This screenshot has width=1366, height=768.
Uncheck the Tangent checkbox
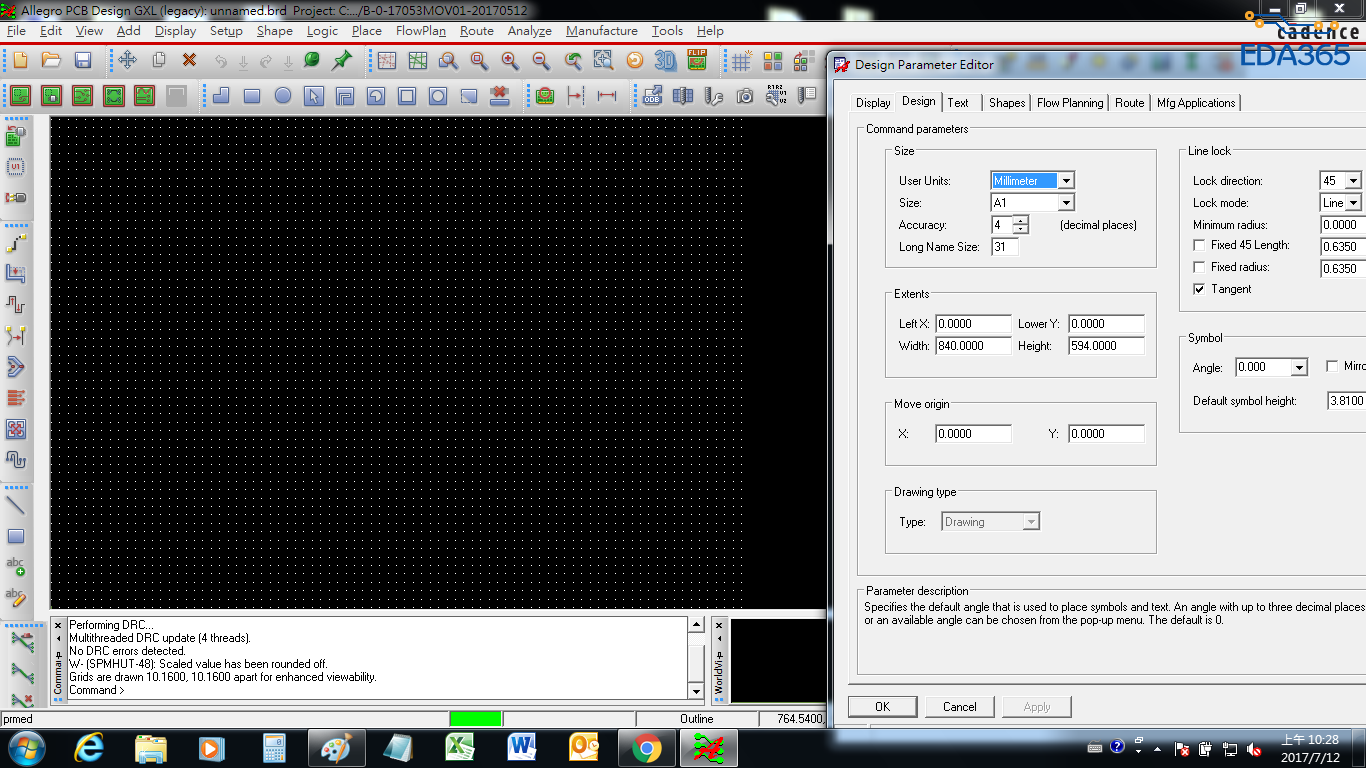tap(1199, 289)
